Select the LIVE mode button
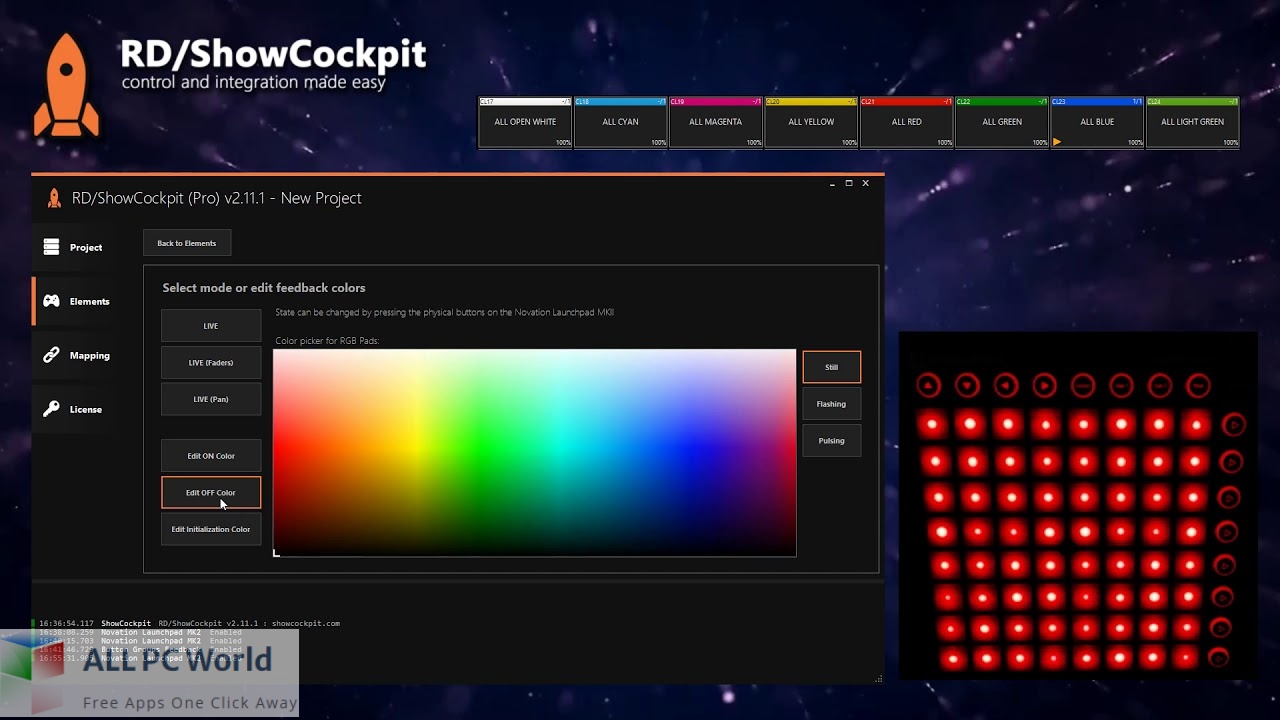Viewport: 1280px width, 720px height. 211,326
